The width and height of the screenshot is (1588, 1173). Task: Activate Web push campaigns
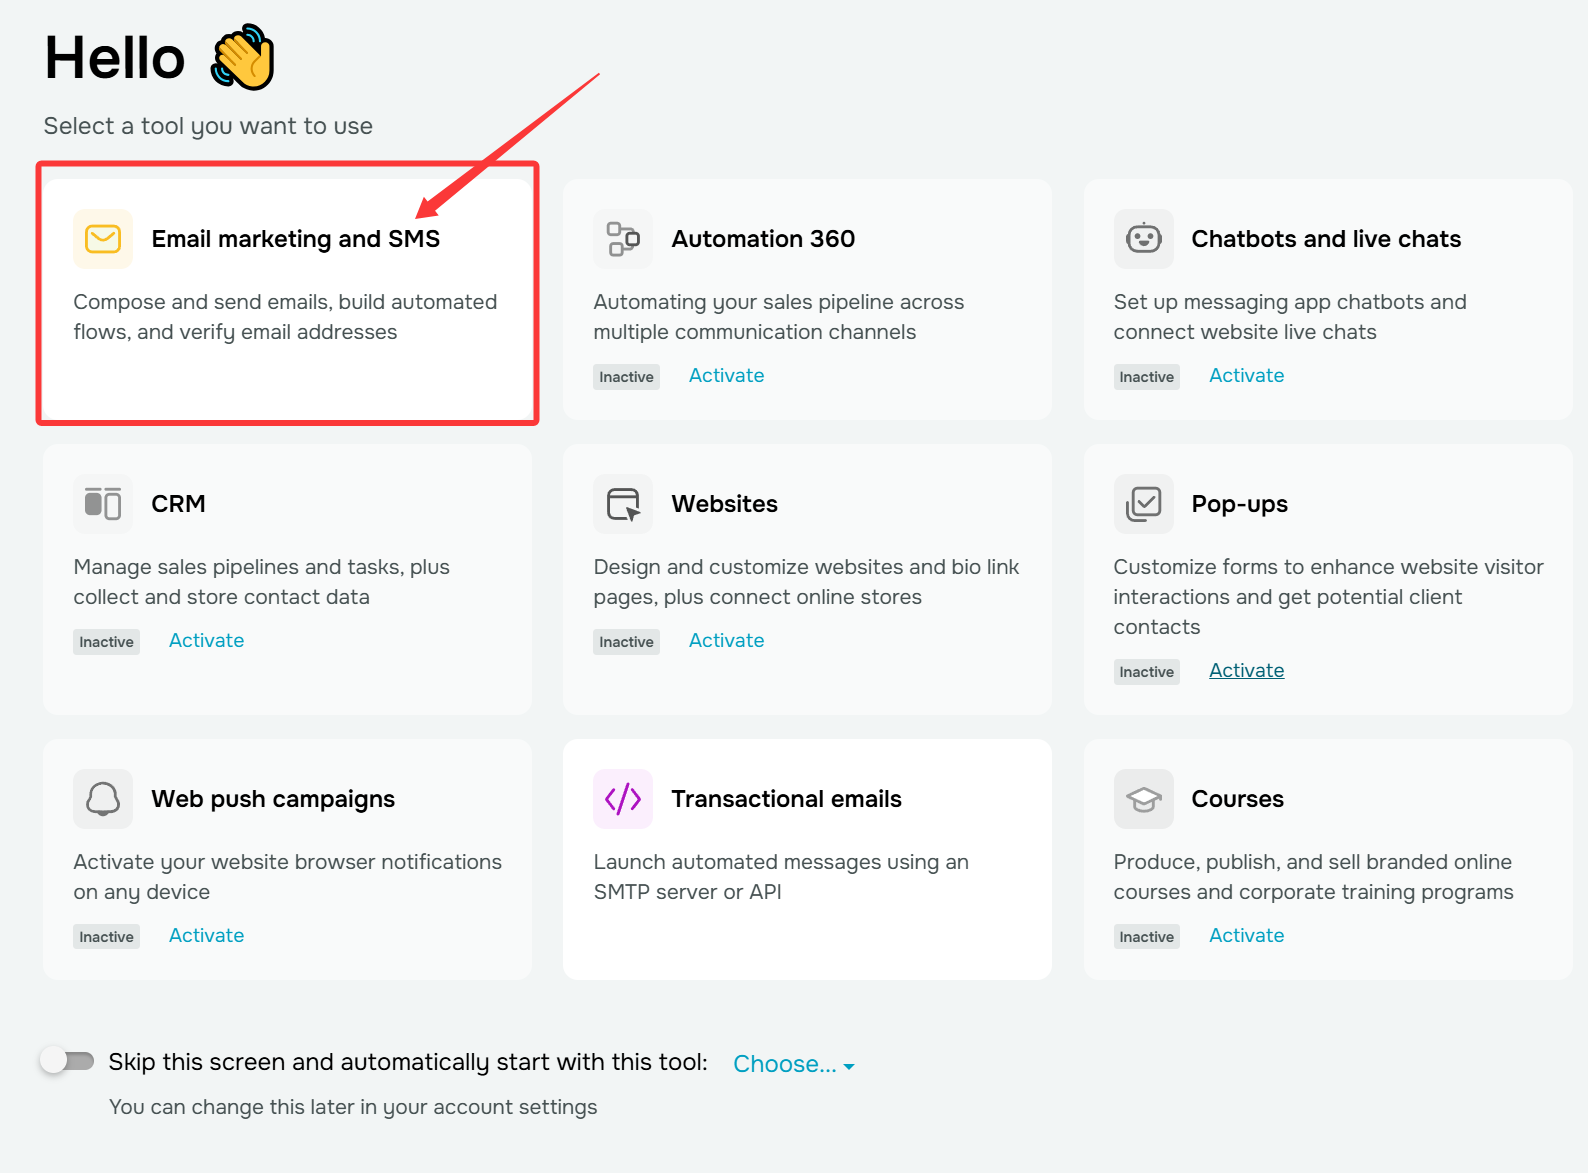point(206,936)
